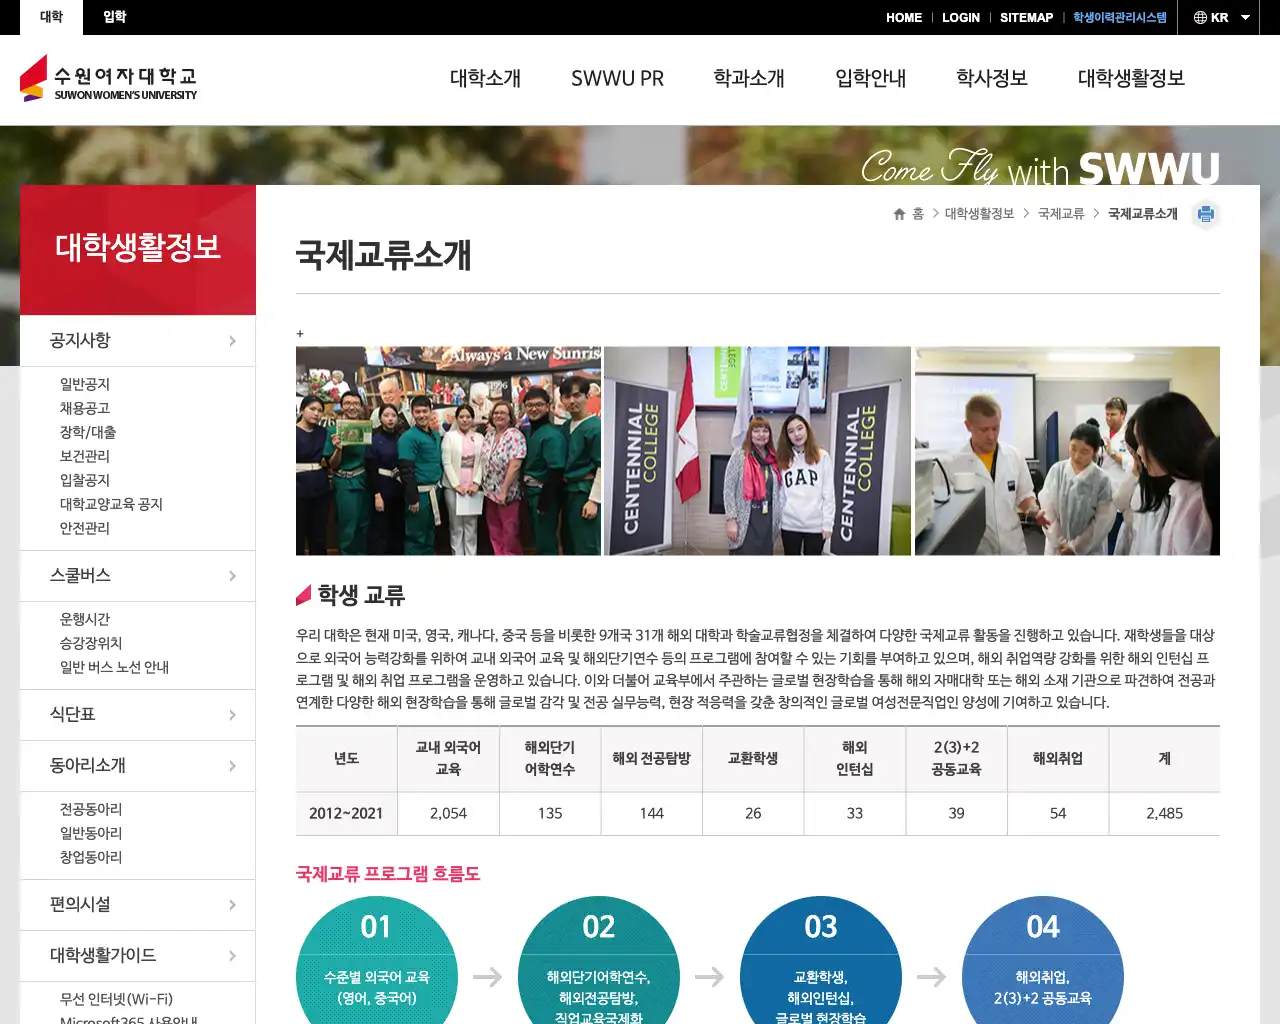Screen dimensions: 1280x1024
Task: Click the 학생 교류 section heading
Action: [x=361, y=596]
